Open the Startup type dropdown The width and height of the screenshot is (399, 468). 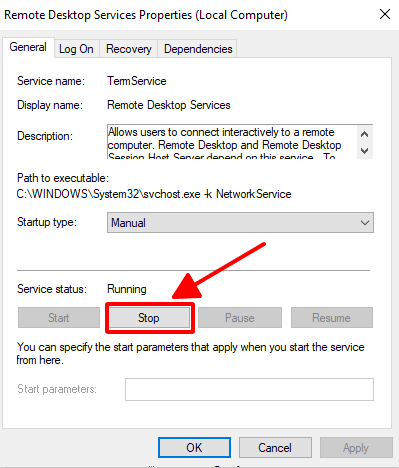(240, 223)
